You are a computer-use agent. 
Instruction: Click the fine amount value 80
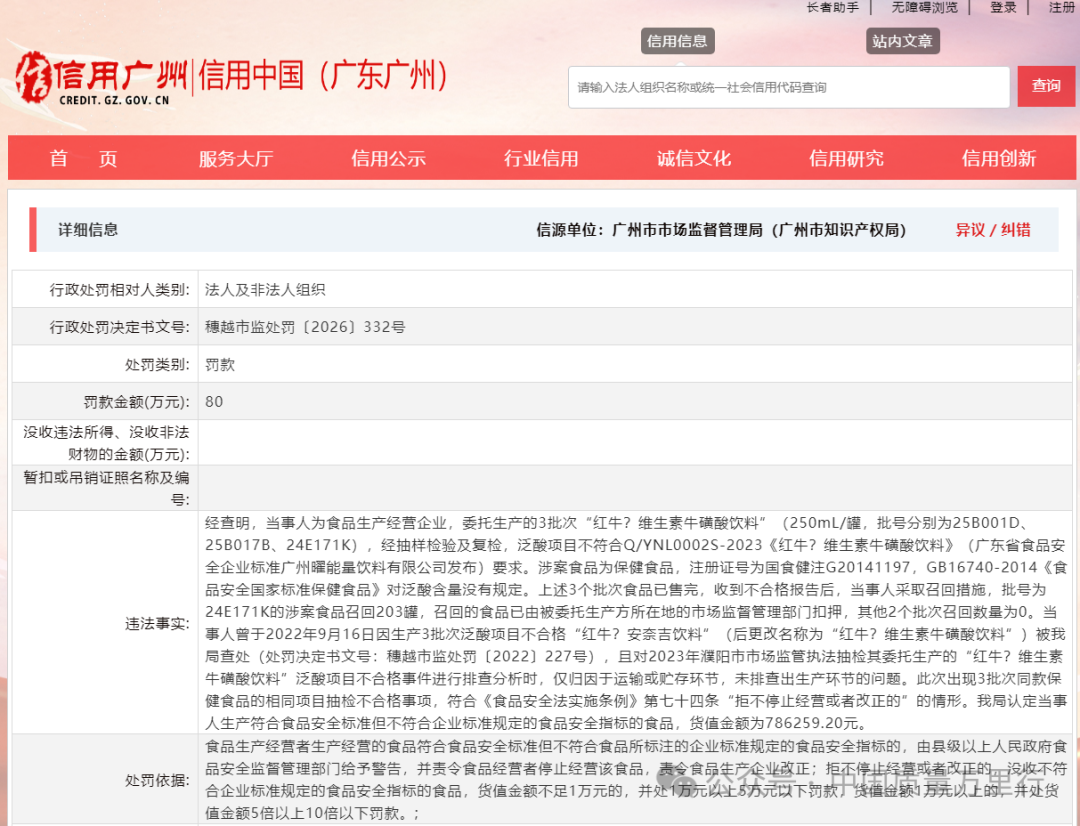tap(214, 402)
